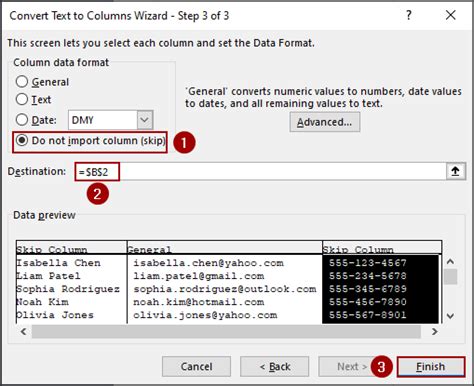Click the vertical scrollbar thumb in preview
The height and width of the screenshot is (386, 474).
tap(451, 277)
